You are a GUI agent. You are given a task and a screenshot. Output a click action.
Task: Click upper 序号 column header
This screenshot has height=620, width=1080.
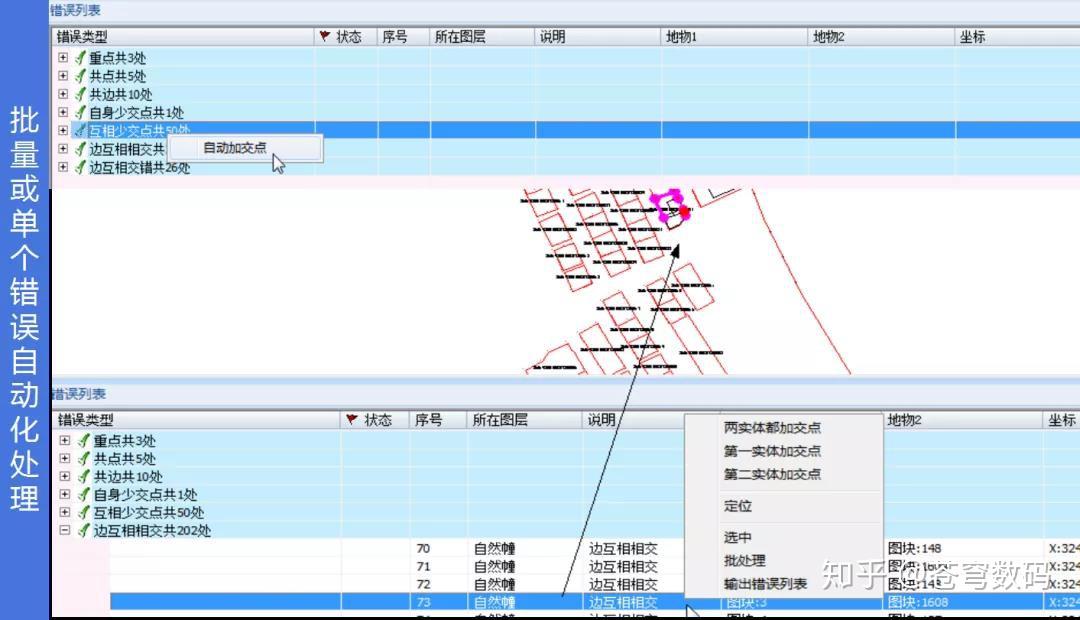[404, 37]
